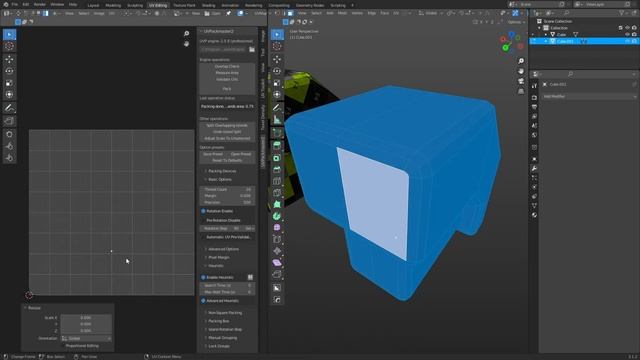Select the Smooth tool in 3D viewport
Image resolution: width=640 pixels, height=360 pixels.
[277, 228]
